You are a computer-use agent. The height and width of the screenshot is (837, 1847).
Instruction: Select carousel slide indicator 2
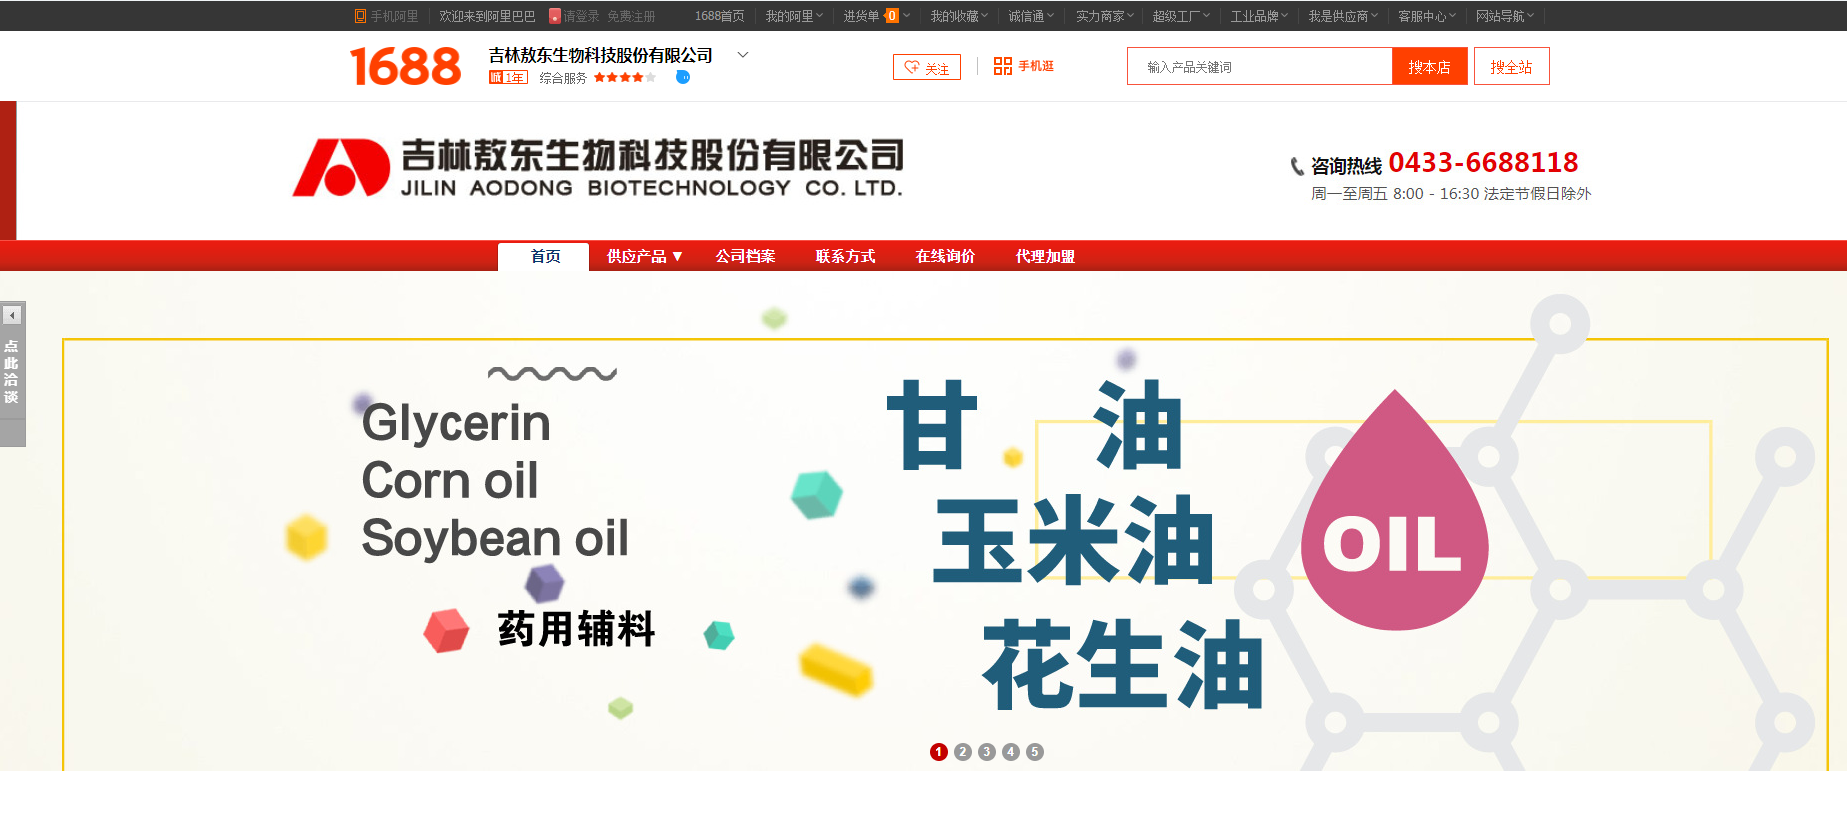pyautogui.click(x=963, y=752)
